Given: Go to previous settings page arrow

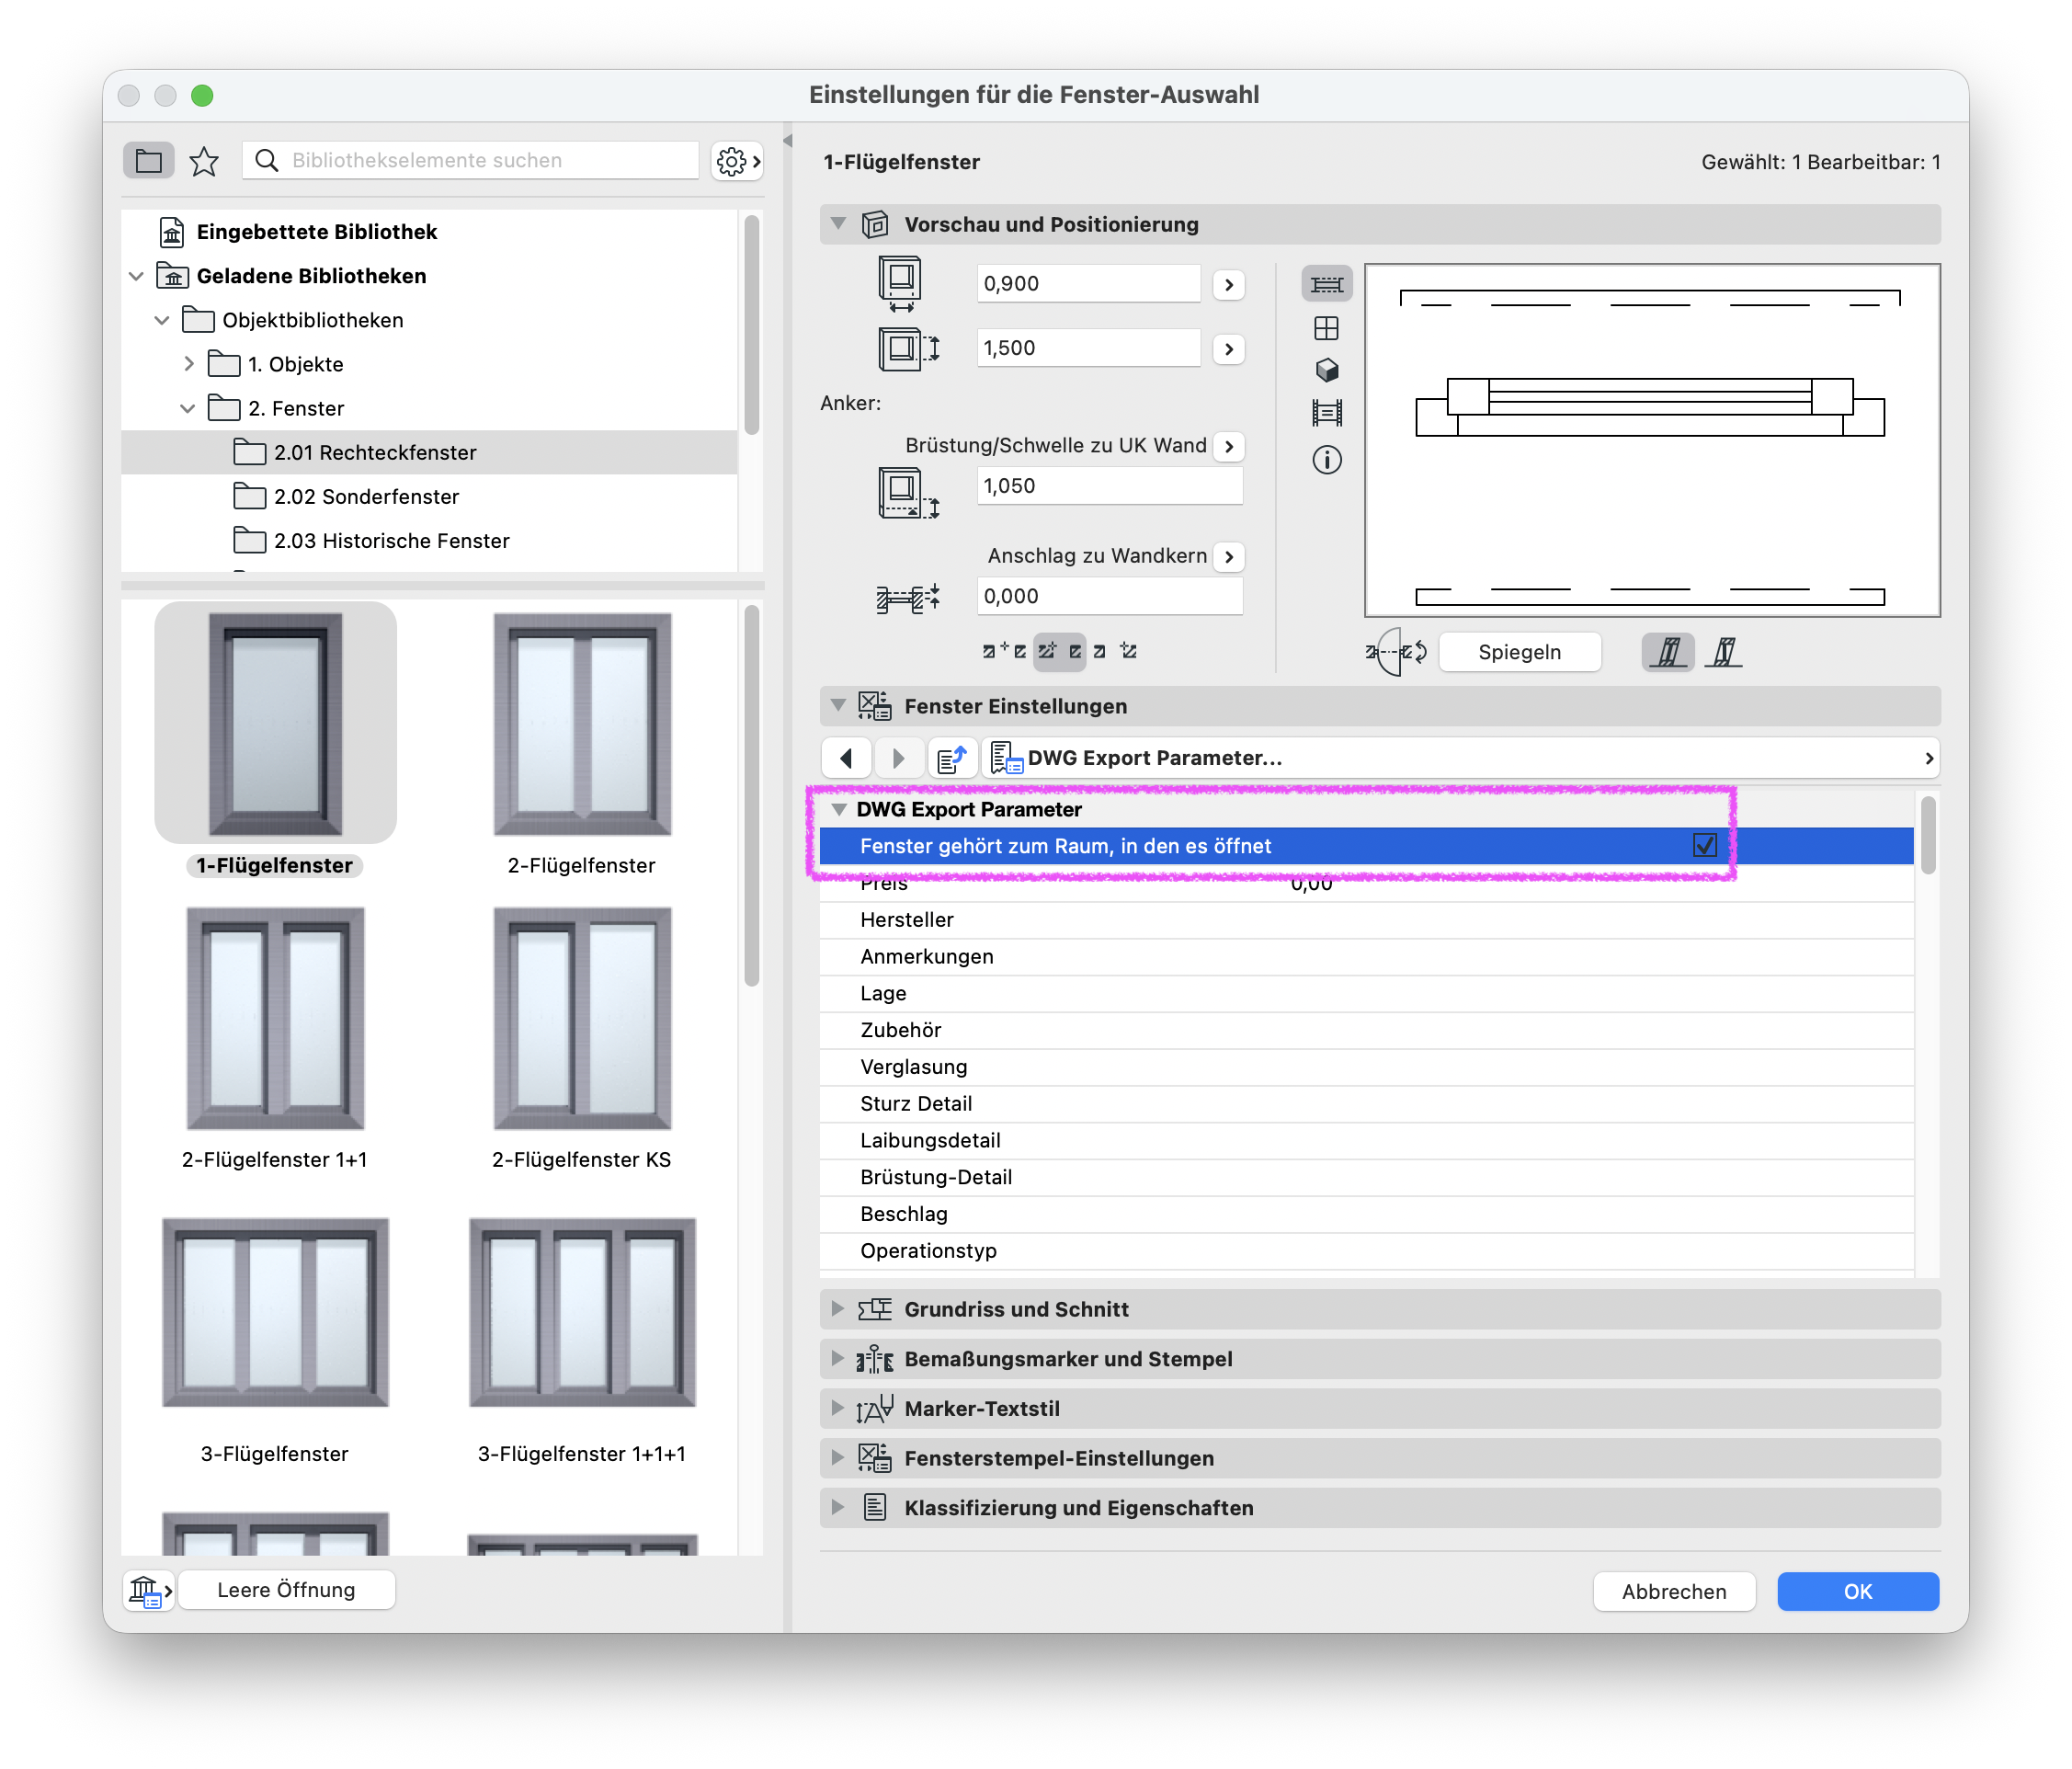Looking at the screenshot, I should (846, 759).
